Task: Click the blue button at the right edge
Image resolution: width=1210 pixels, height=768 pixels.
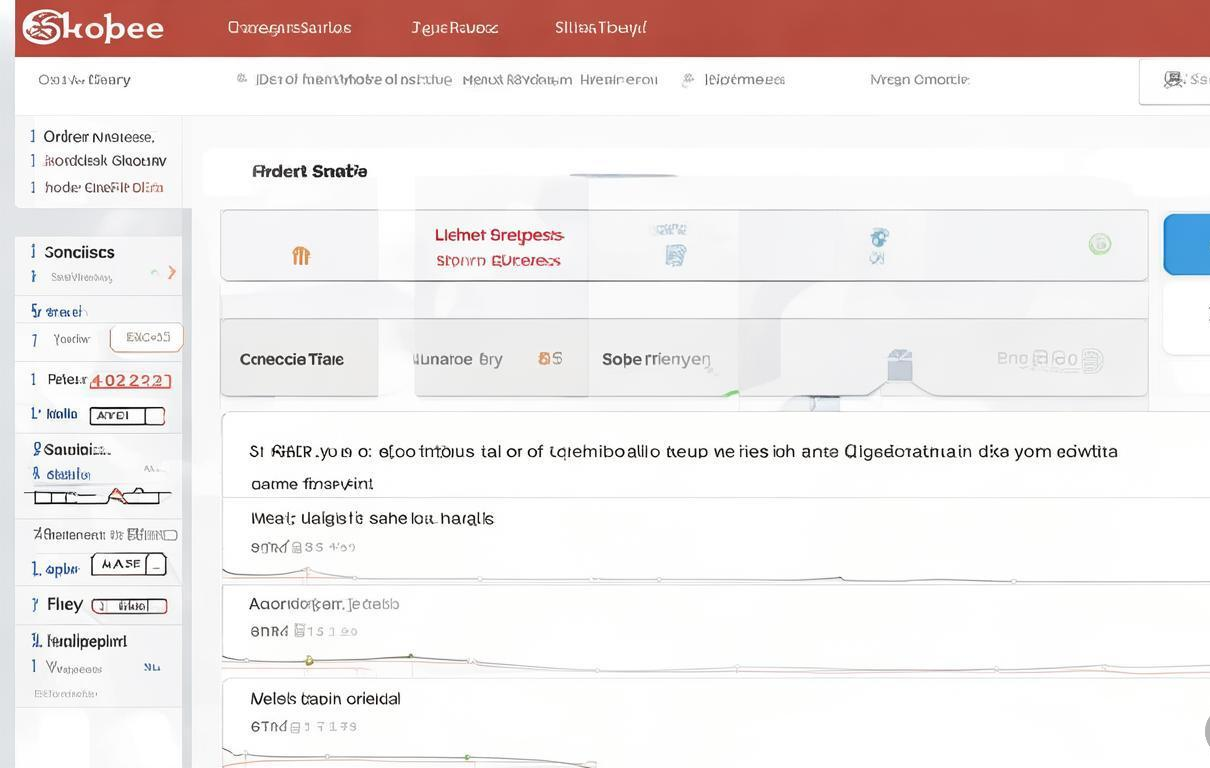Action: (1188, 244)
